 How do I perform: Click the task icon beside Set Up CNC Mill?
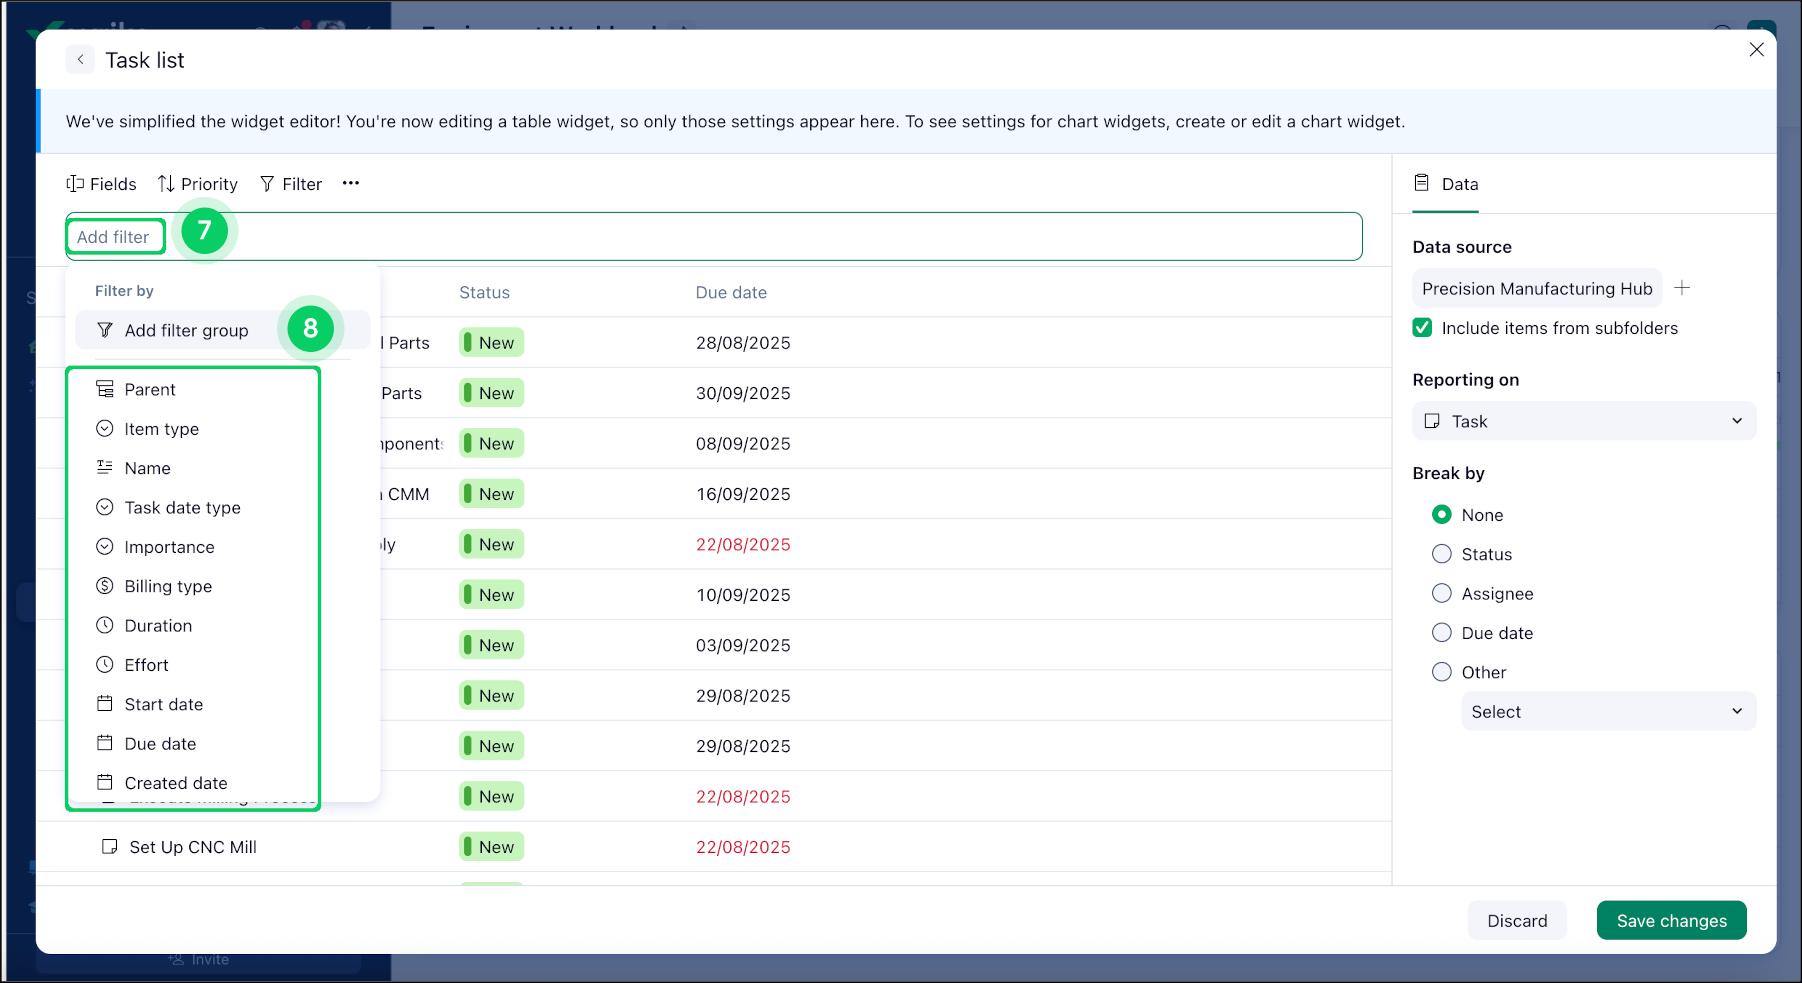click(x=110, y=847)
